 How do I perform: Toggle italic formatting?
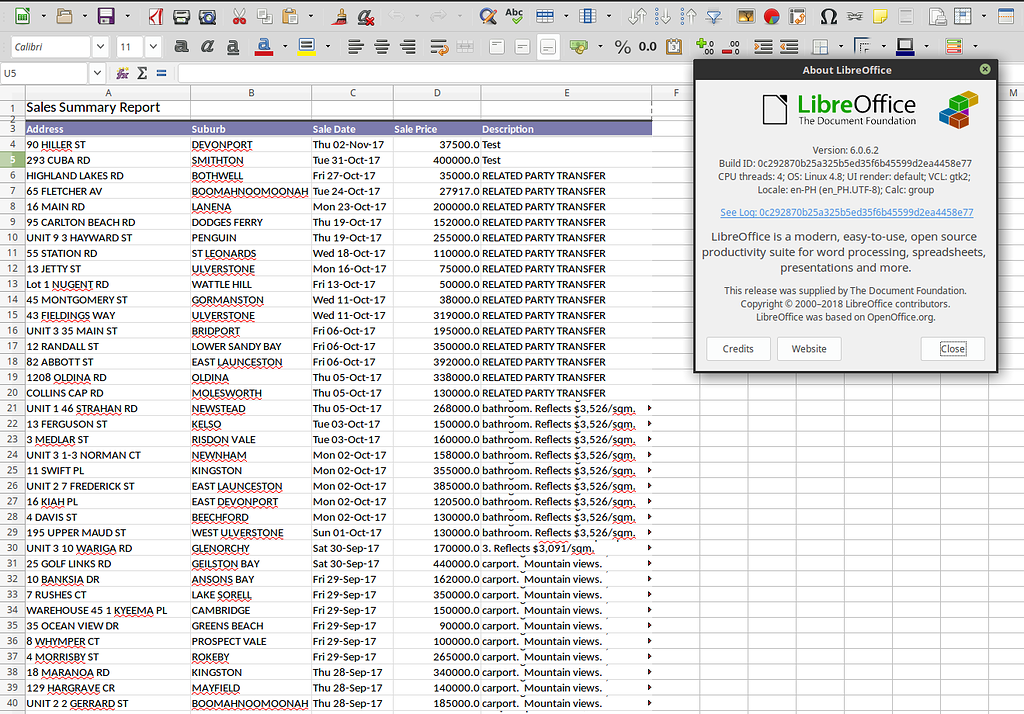207,46
